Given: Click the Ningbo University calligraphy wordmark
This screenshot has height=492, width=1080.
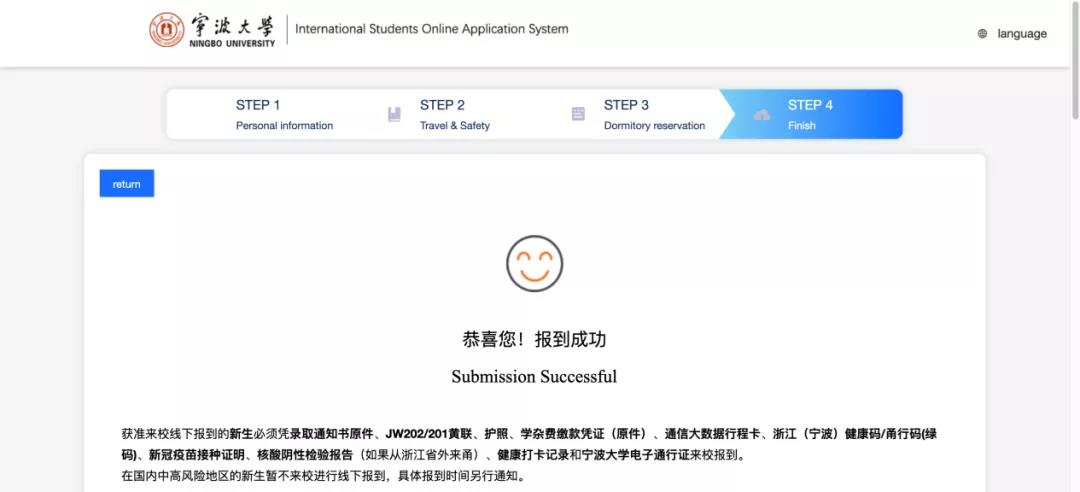Looking at the screenshot, I should (230, 25).
